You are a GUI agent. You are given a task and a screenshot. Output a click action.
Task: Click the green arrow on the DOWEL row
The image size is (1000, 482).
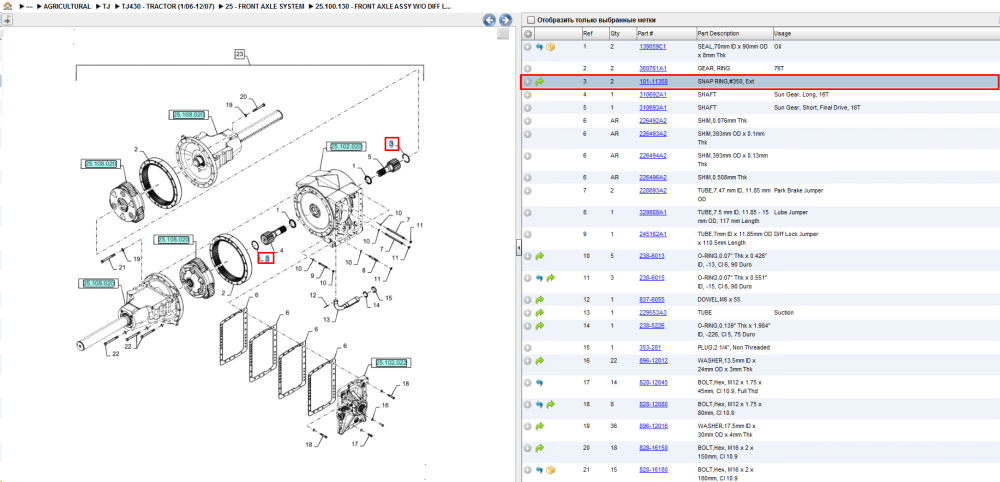tap(540, 299)
